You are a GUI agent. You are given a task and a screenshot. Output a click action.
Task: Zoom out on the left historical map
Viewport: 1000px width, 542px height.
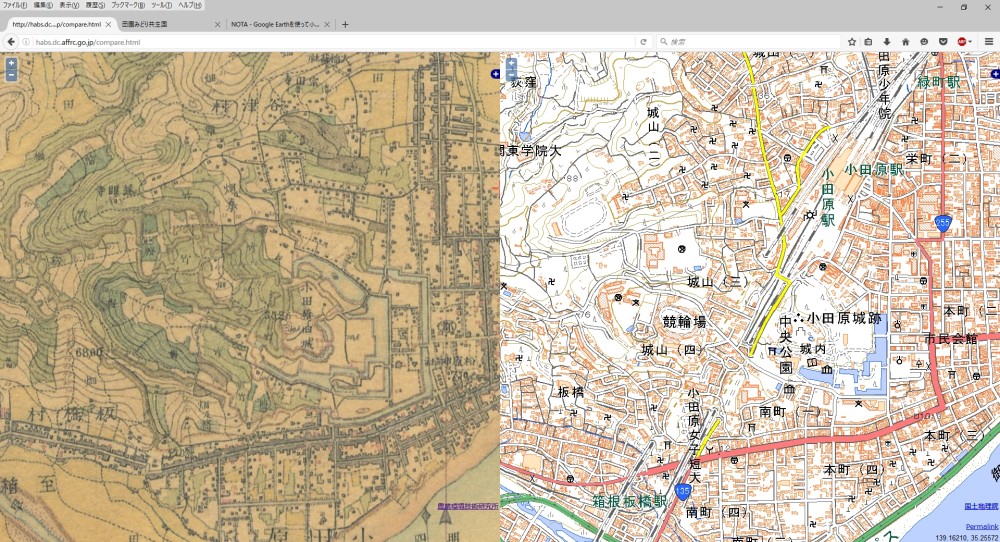coord(11,75)
